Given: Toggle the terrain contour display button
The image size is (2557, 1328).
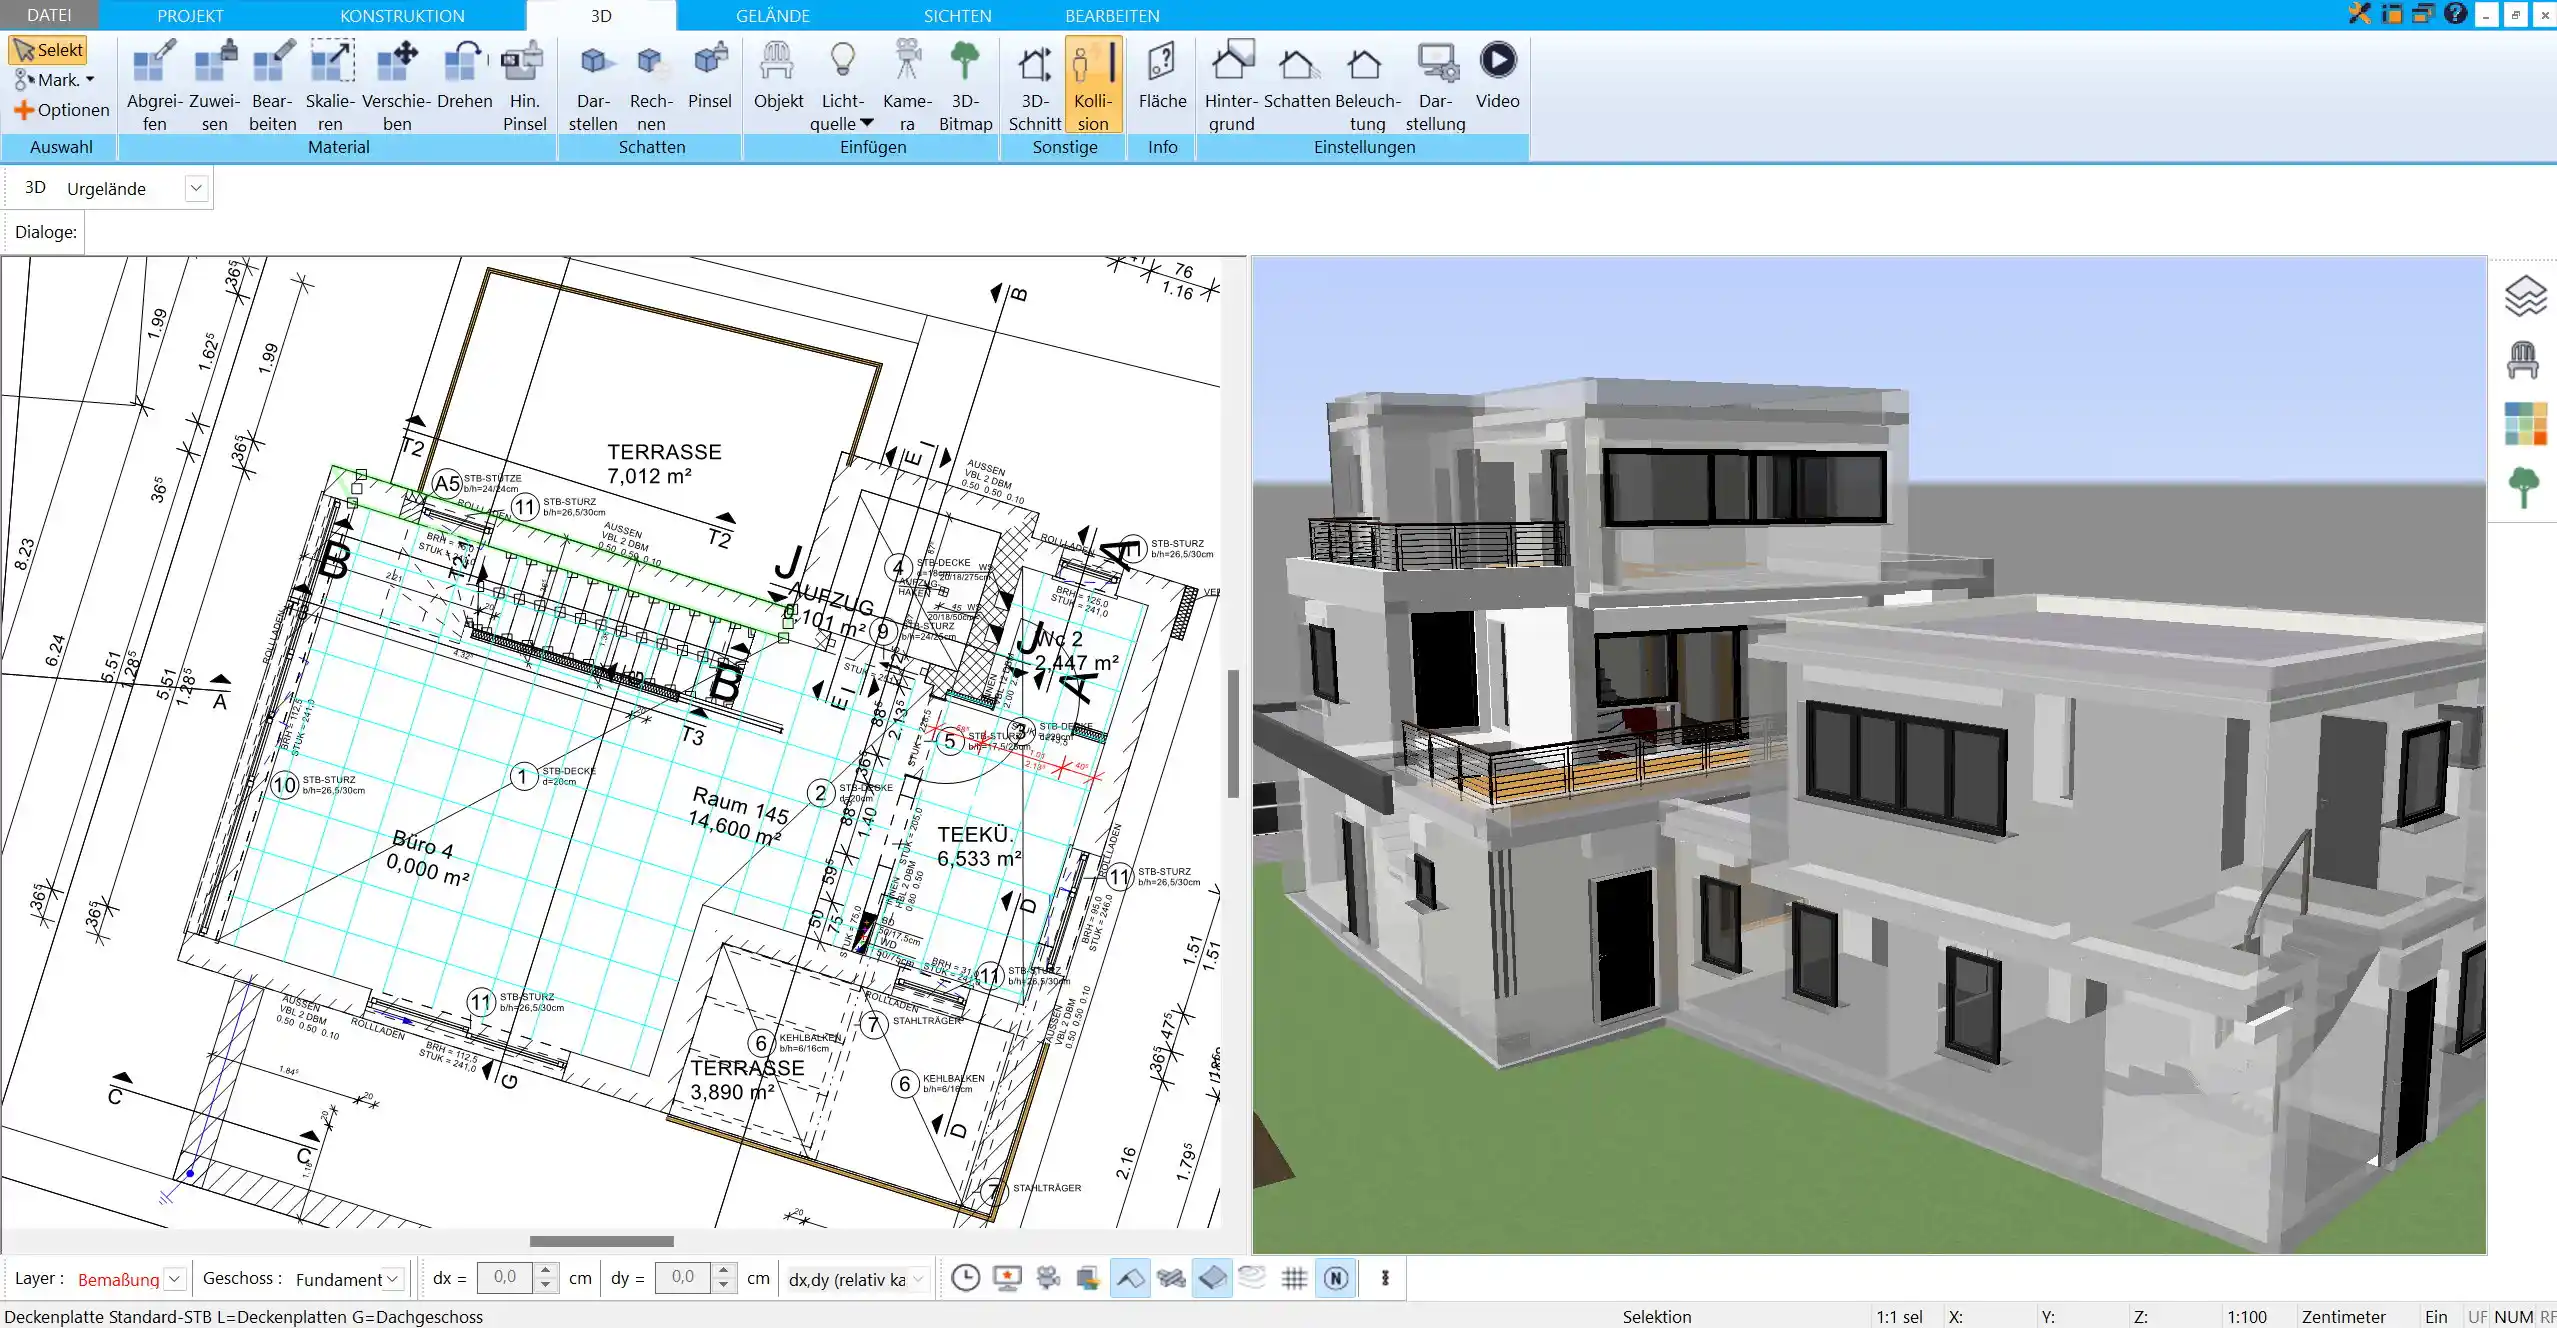Looking at the screenshot, I should (1252, 1278).
